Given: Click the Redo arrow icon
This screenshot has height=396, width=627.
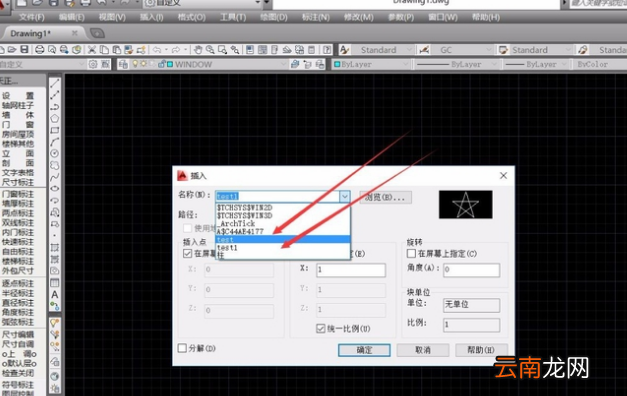Looking at the screenshot, I should coord(176,50).
